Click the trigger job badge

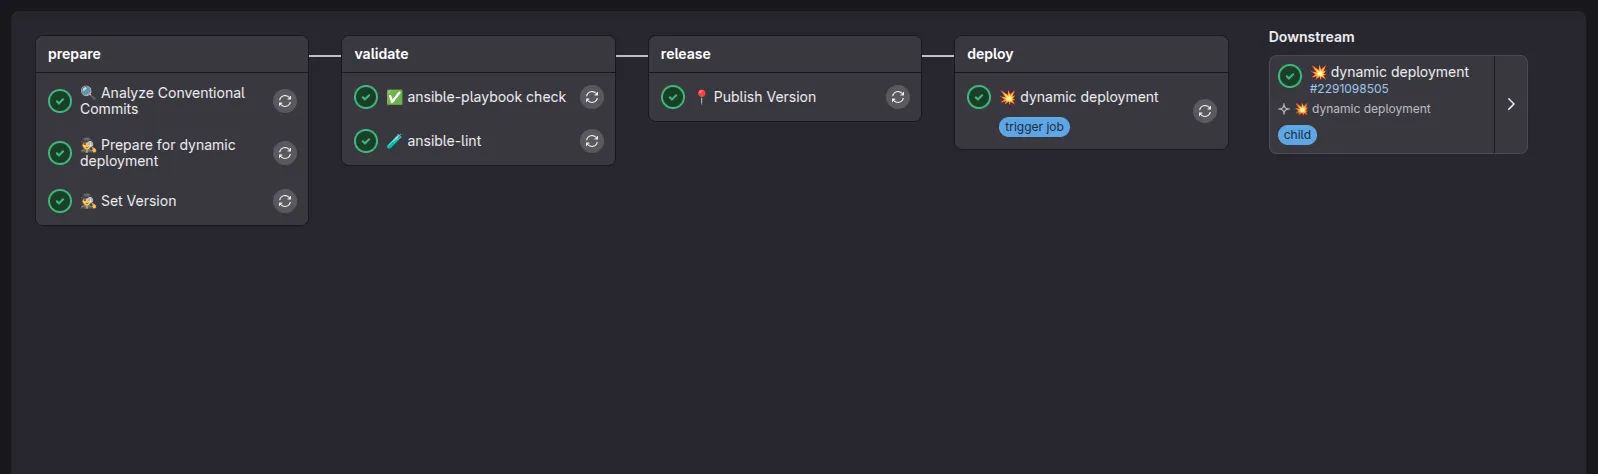click(1034, 127)
